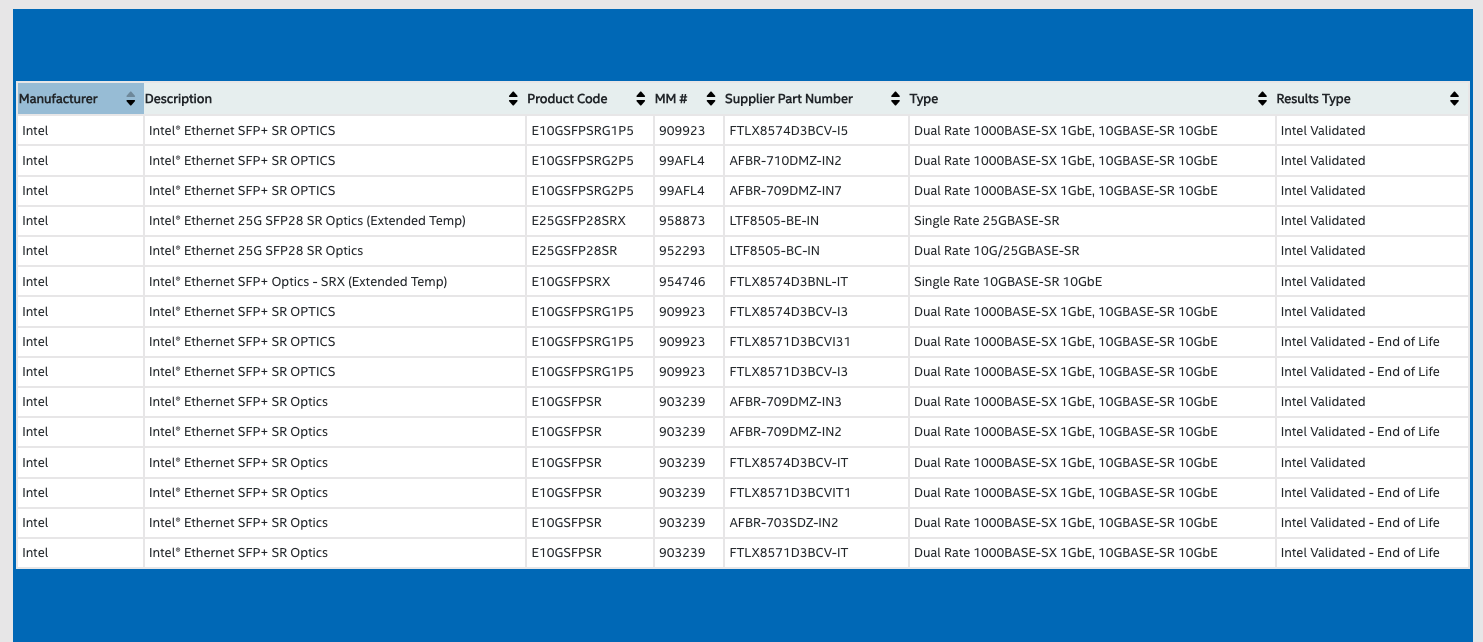Viewport: 1483px width, 642px height.
Task: Select part number LTF8505-BC-IN
Action: click(x=774, y=250)
